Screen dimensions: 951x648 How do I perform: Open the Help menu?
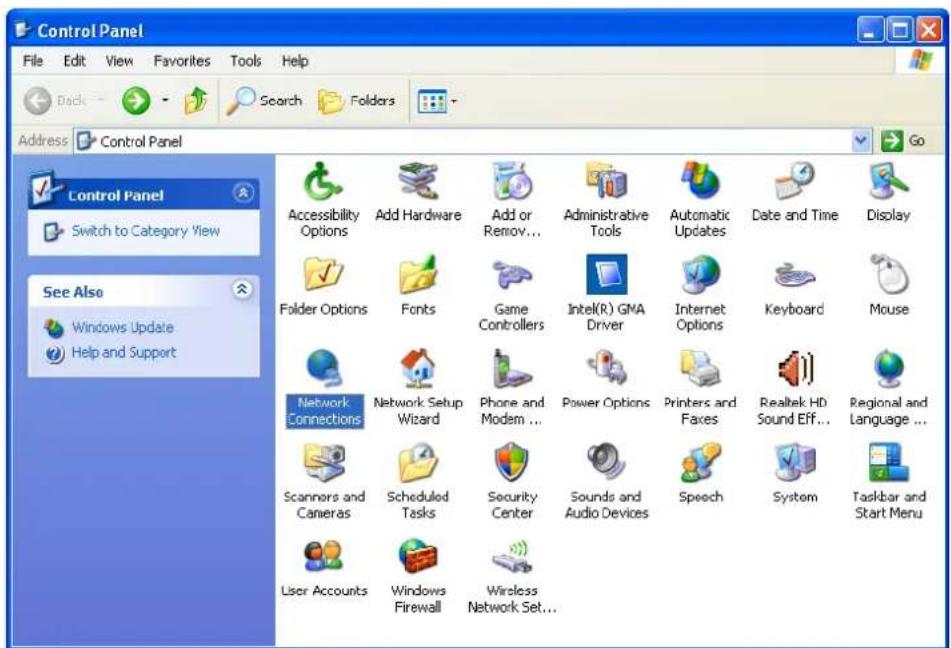click(x=295, y=61)
